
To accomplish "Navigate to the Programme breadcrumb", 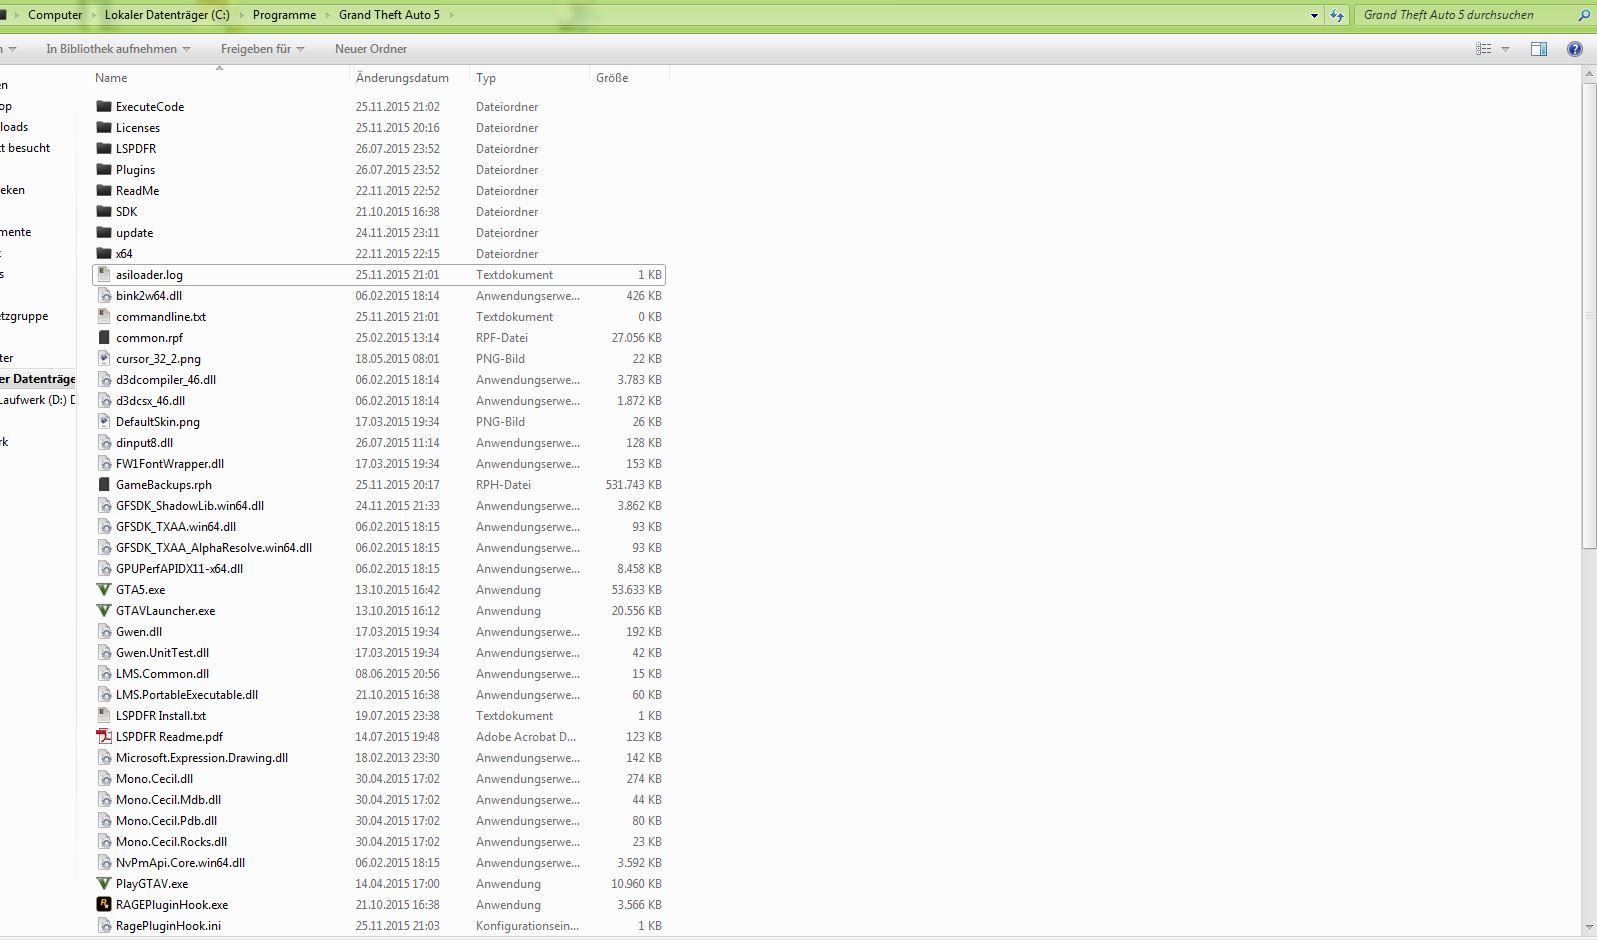I will coord(284,15).
